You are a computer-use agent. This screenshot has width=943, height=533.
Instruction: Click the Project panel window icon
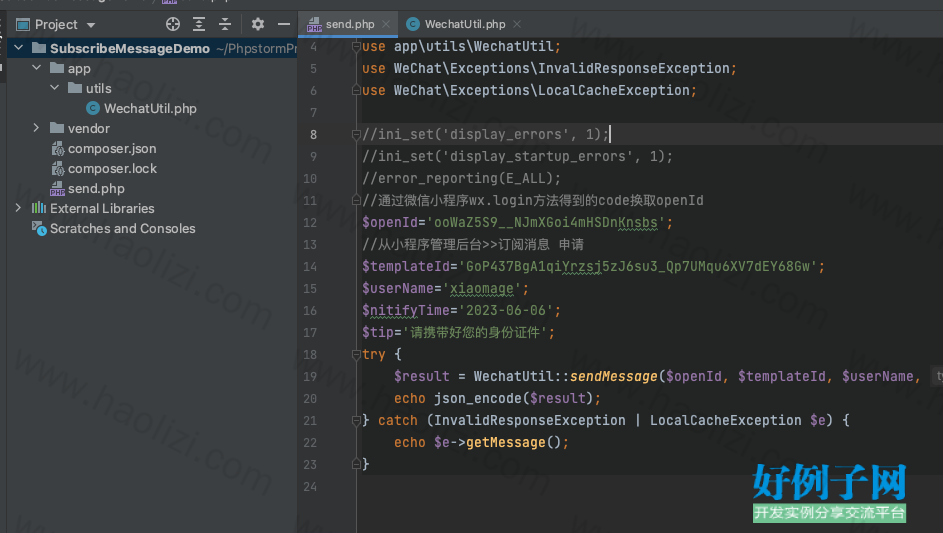point(23,25)
